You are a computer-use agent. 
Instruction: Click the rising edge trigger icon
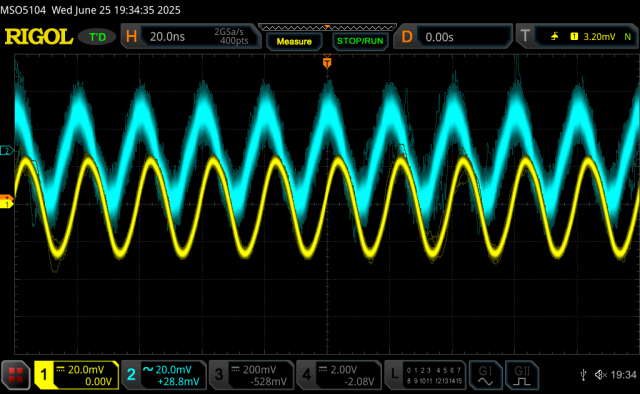(554, 37)
